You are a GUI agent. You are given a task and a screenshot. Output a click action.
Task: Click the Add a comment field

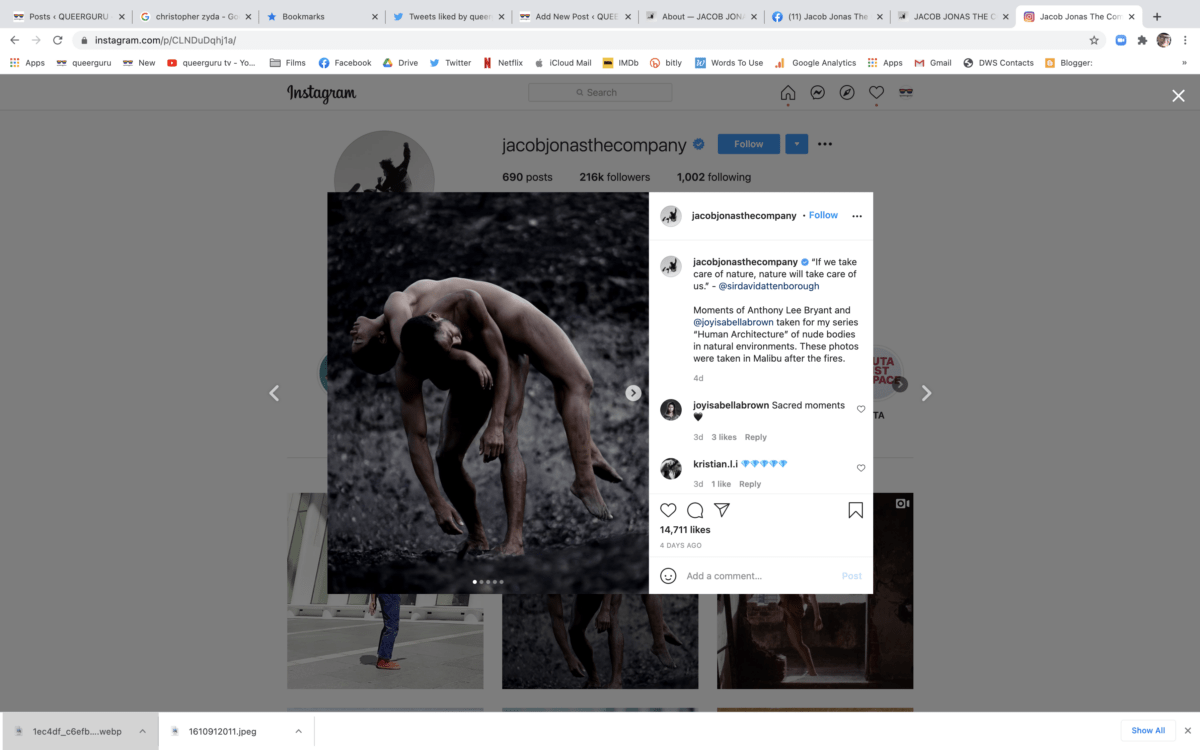coord(760,576)
